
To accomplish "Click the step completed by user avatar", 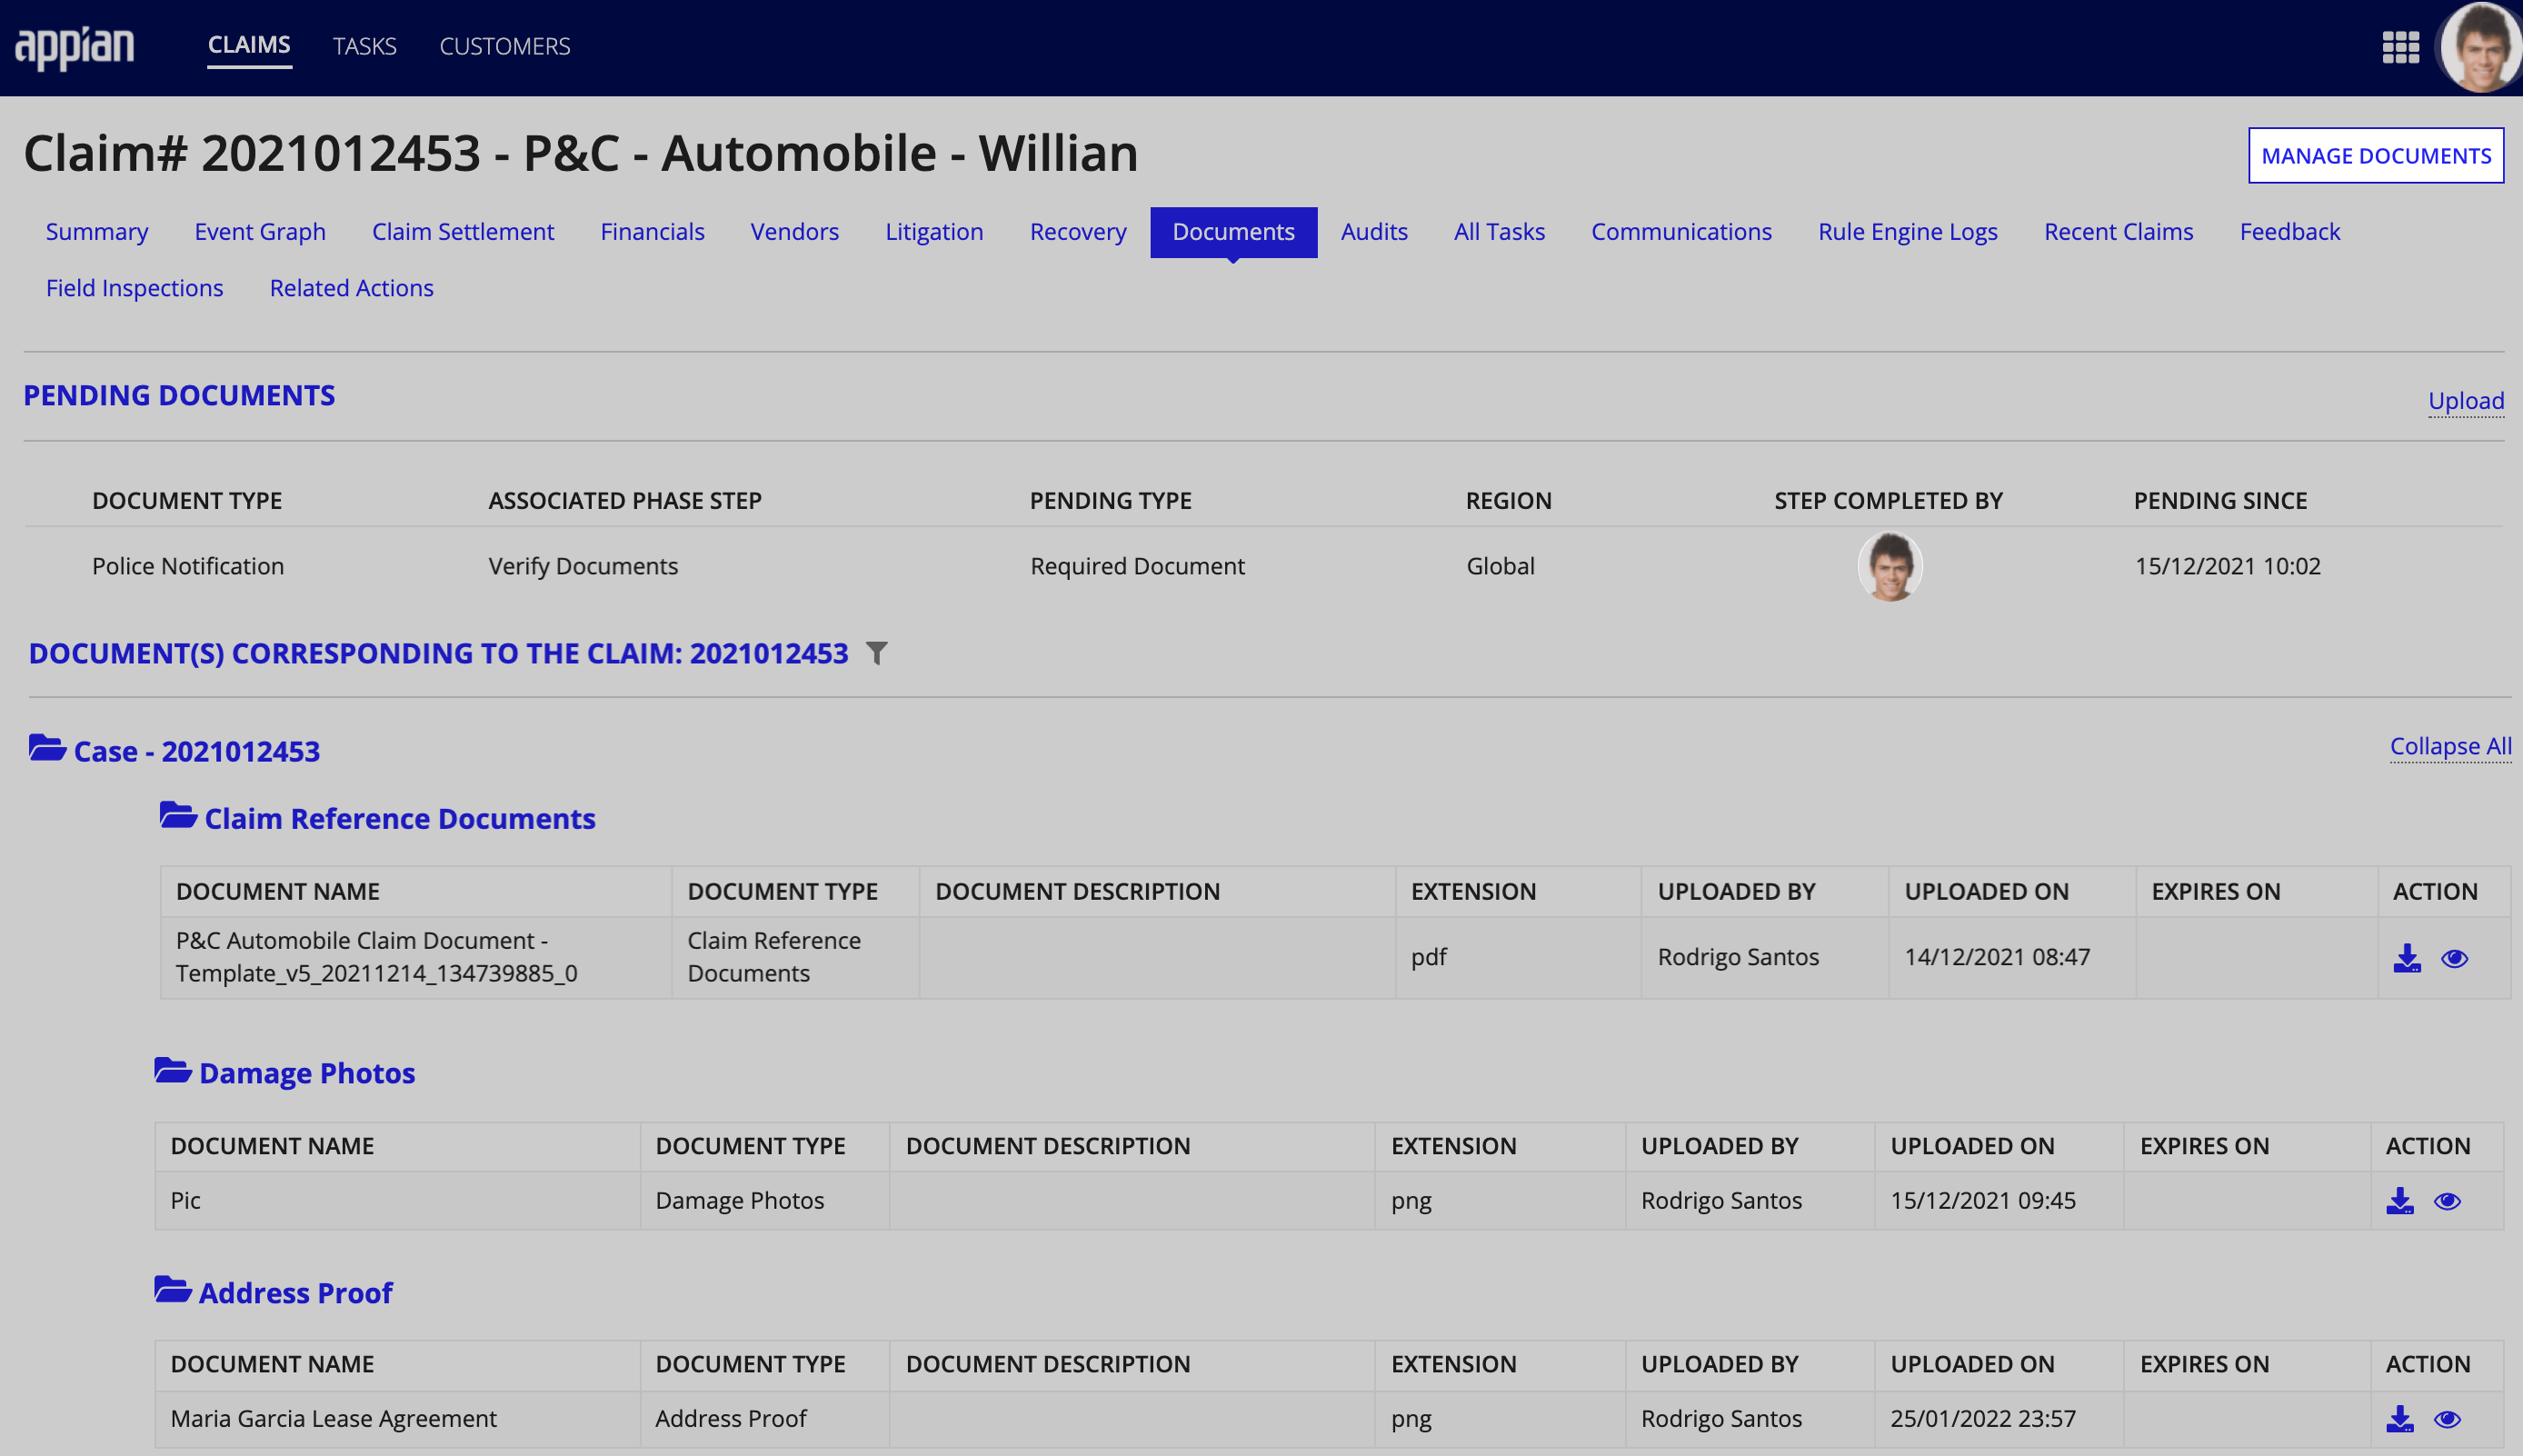I will [1889, 563].
